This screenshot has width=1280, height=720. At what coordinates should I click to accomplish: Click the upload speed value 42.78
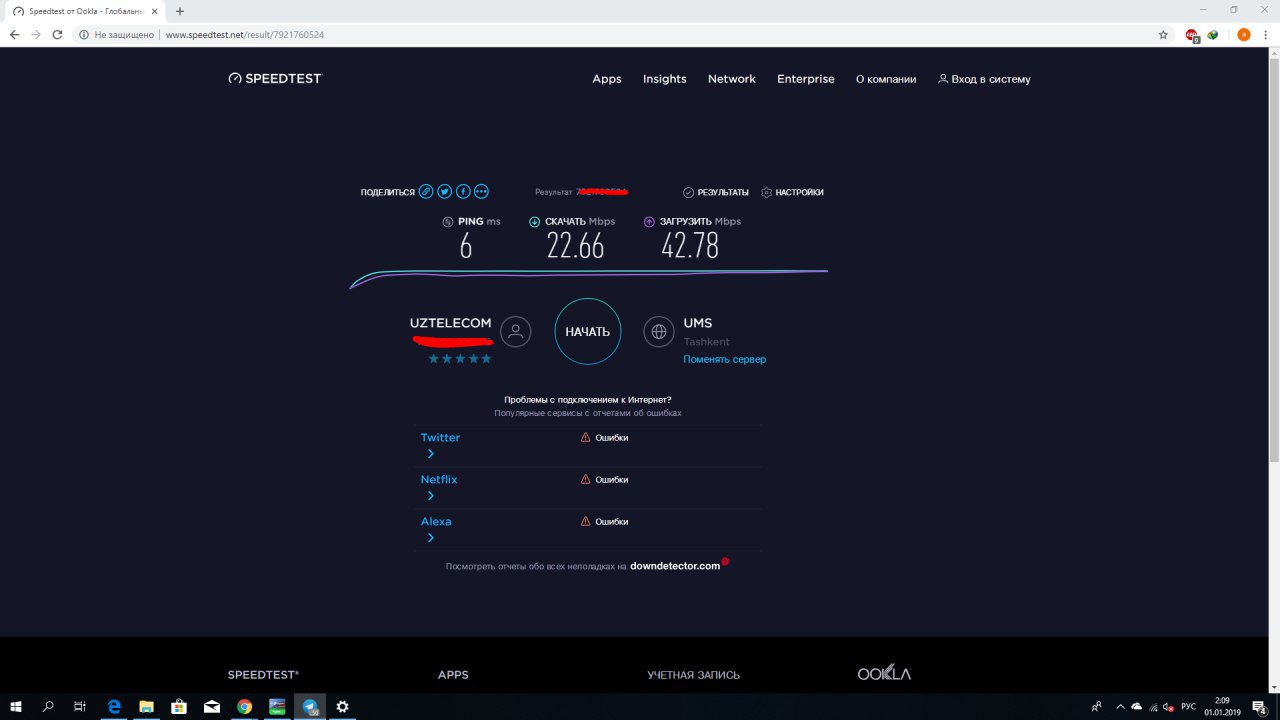tap(690, 246)
